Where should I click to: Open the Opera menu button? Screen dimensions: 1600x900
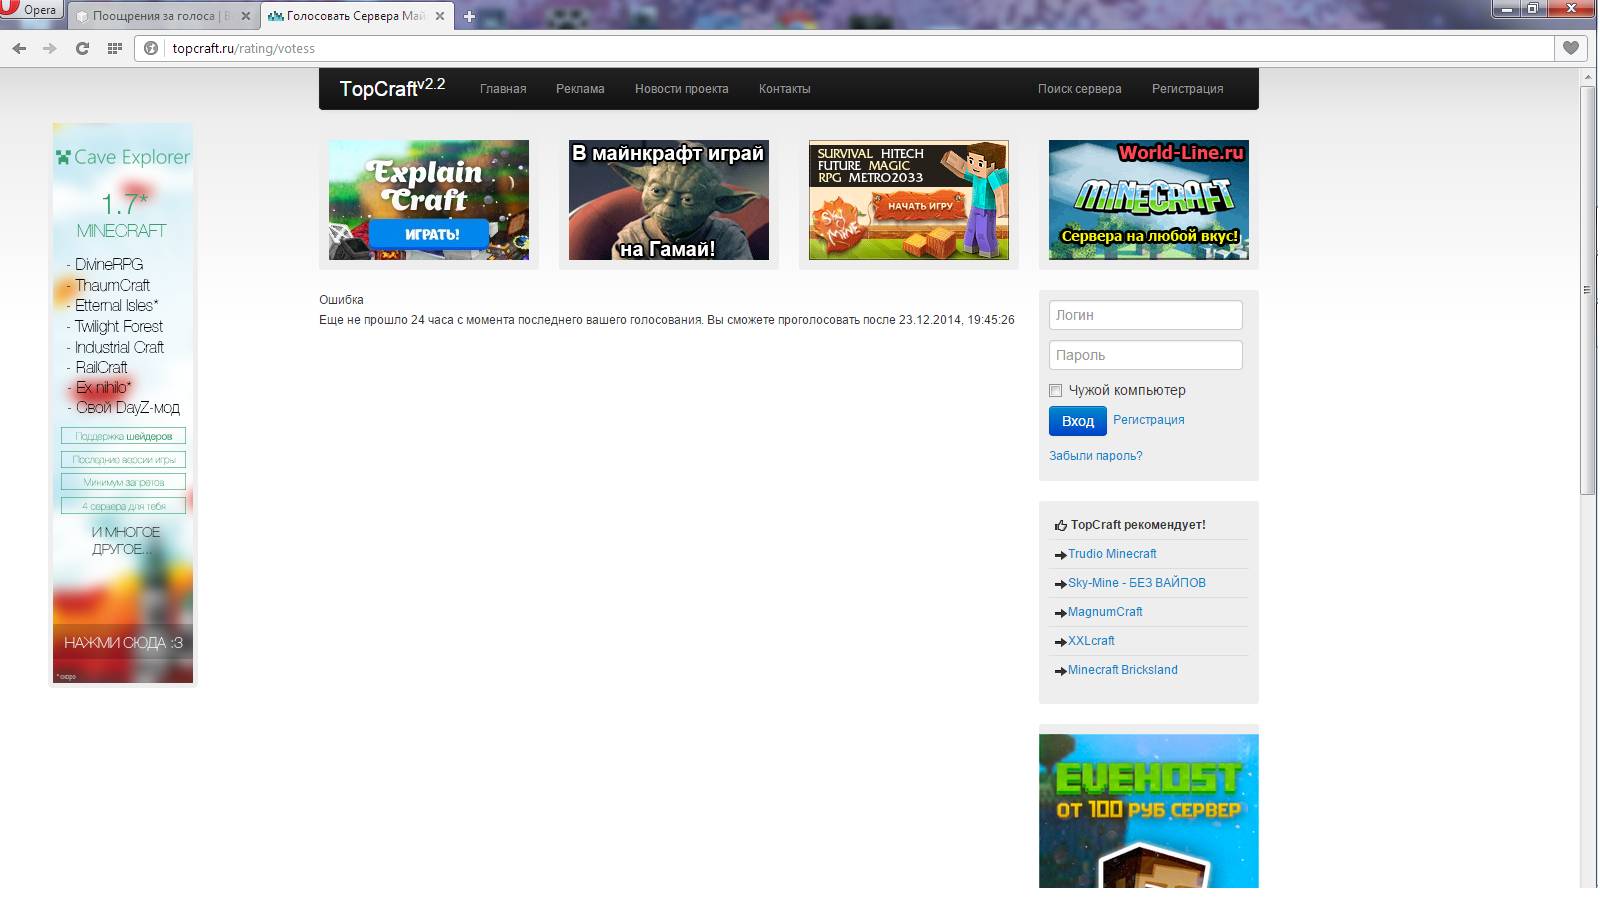click(x=30, y=10)
